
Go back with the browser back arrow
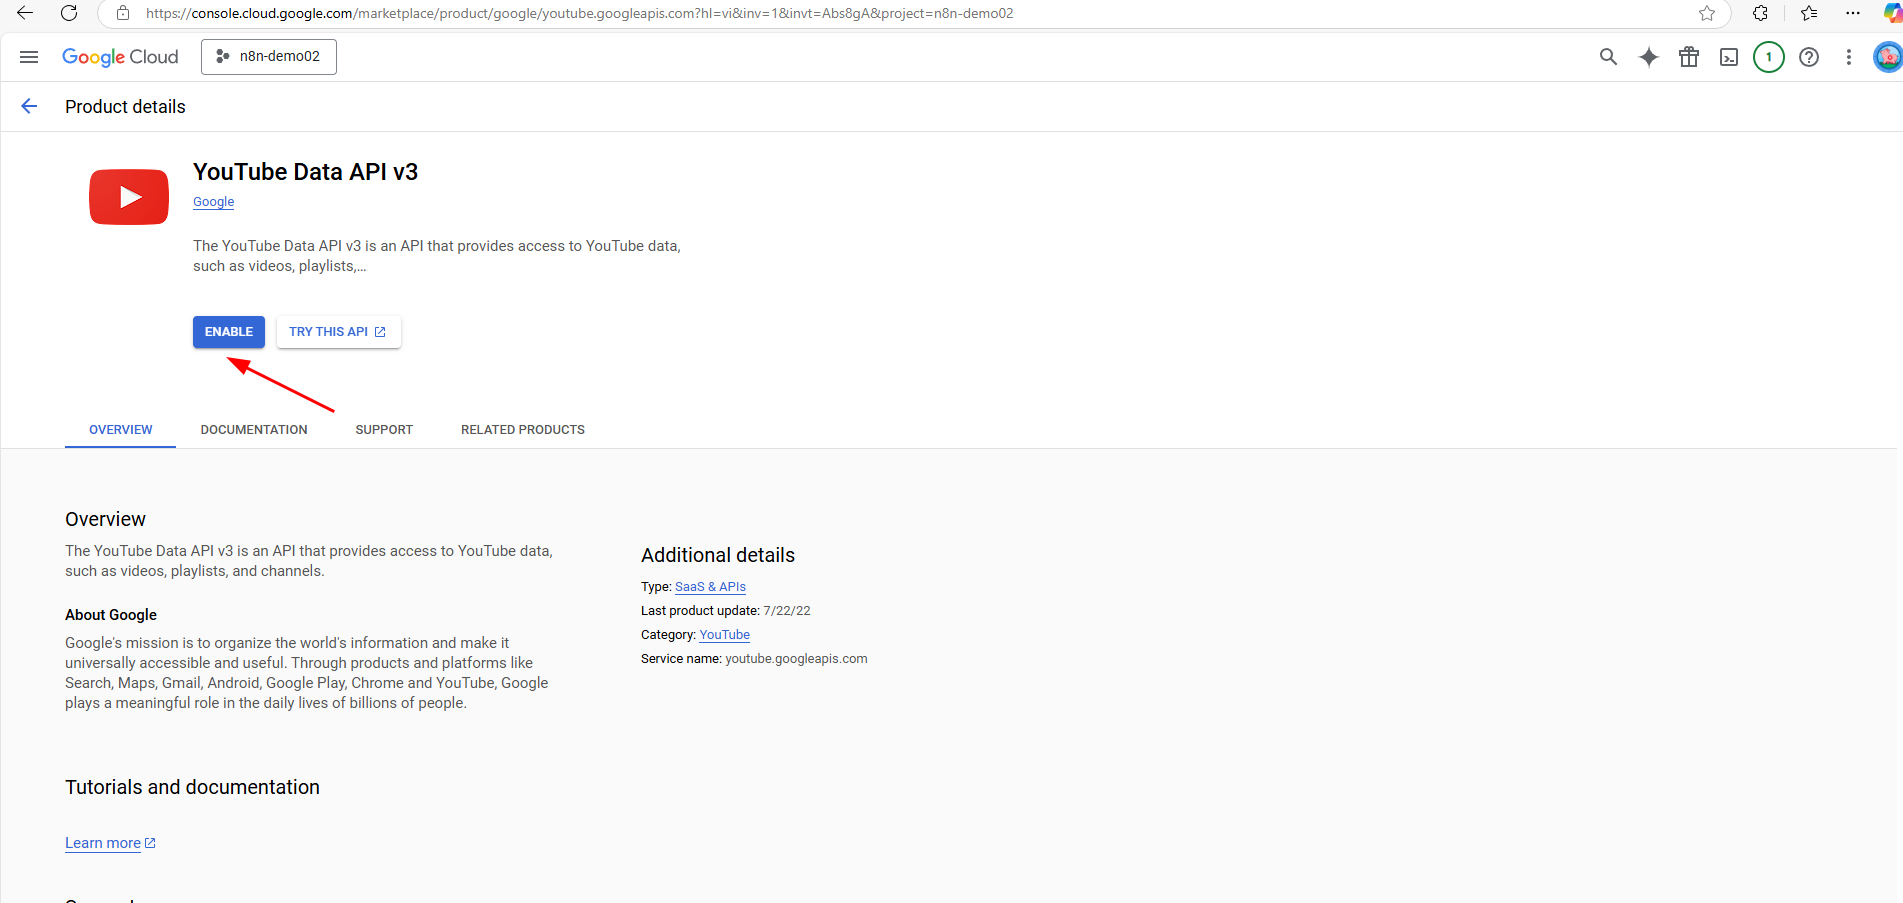point(25,13)
